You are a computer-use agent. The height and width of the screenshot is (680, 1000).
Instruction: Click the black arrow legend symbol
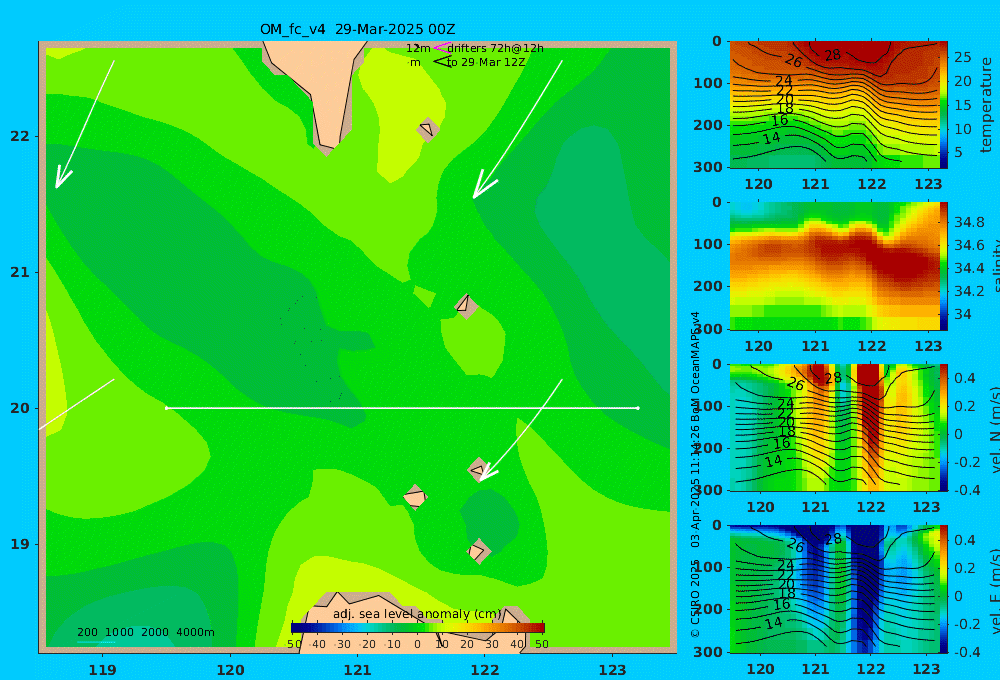click(x=441, y=62)
